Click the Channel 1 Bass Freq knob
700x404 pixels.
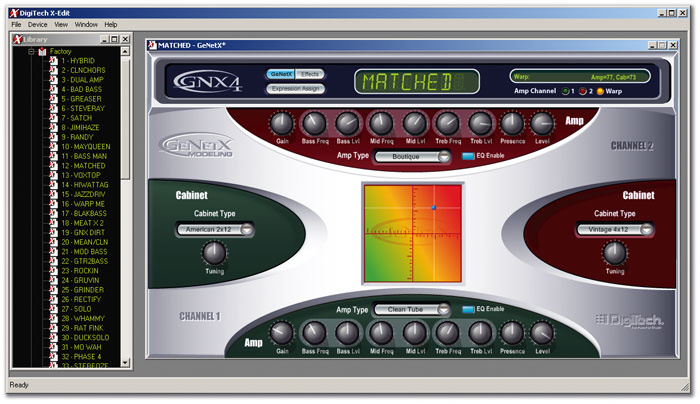[x=314, y=333]
